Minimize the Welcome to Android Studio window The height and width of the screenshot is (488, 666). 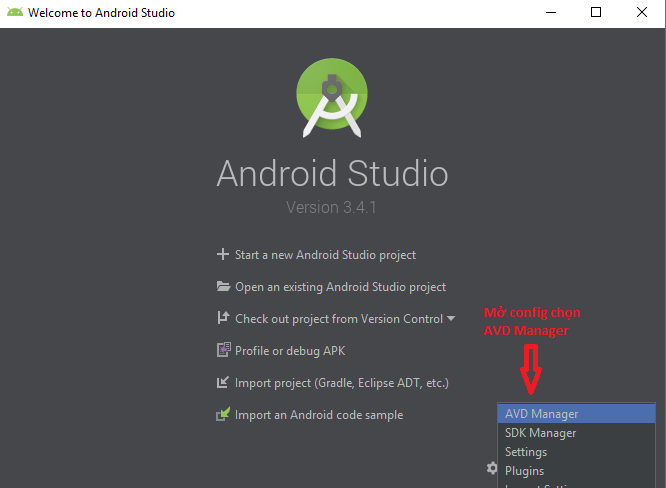pyautogui.click(x=551, y=12)
